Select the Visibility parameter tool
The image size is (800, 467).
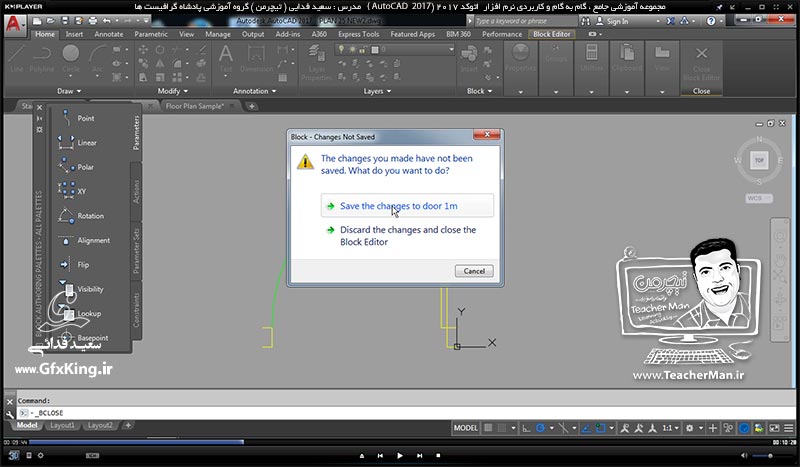[81, 289]
